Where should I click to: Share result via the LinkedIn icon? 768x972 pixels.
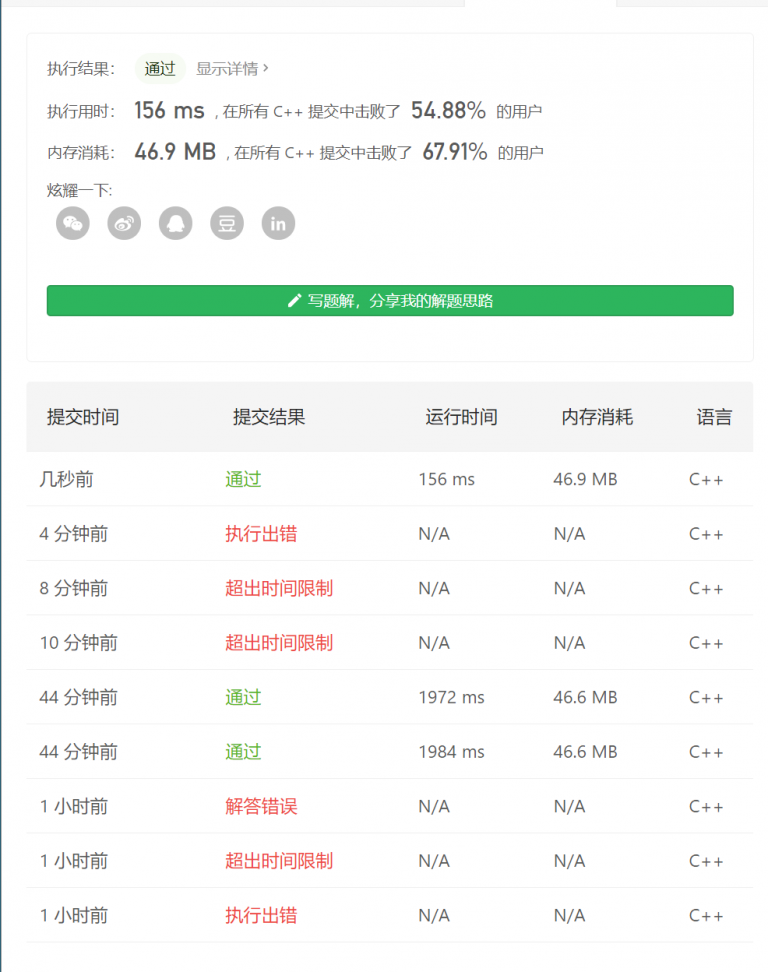pyautogui.click(x=278, y=223)
